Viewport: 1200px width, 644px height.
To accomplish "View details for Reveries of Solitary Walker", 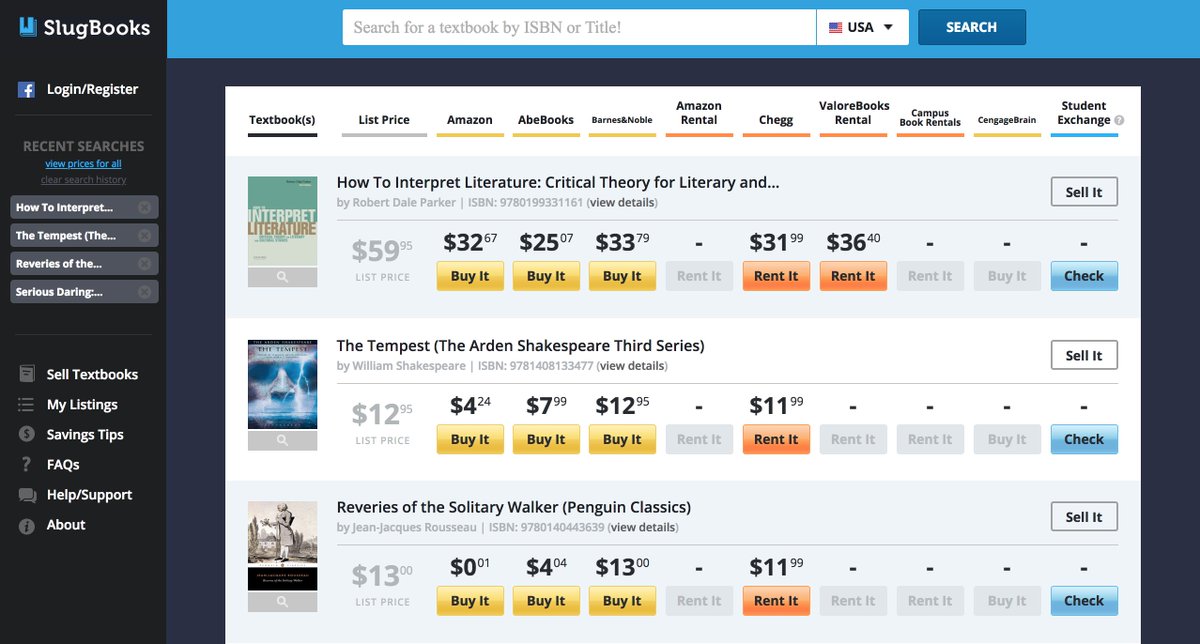I will click(x=643, y=528).
